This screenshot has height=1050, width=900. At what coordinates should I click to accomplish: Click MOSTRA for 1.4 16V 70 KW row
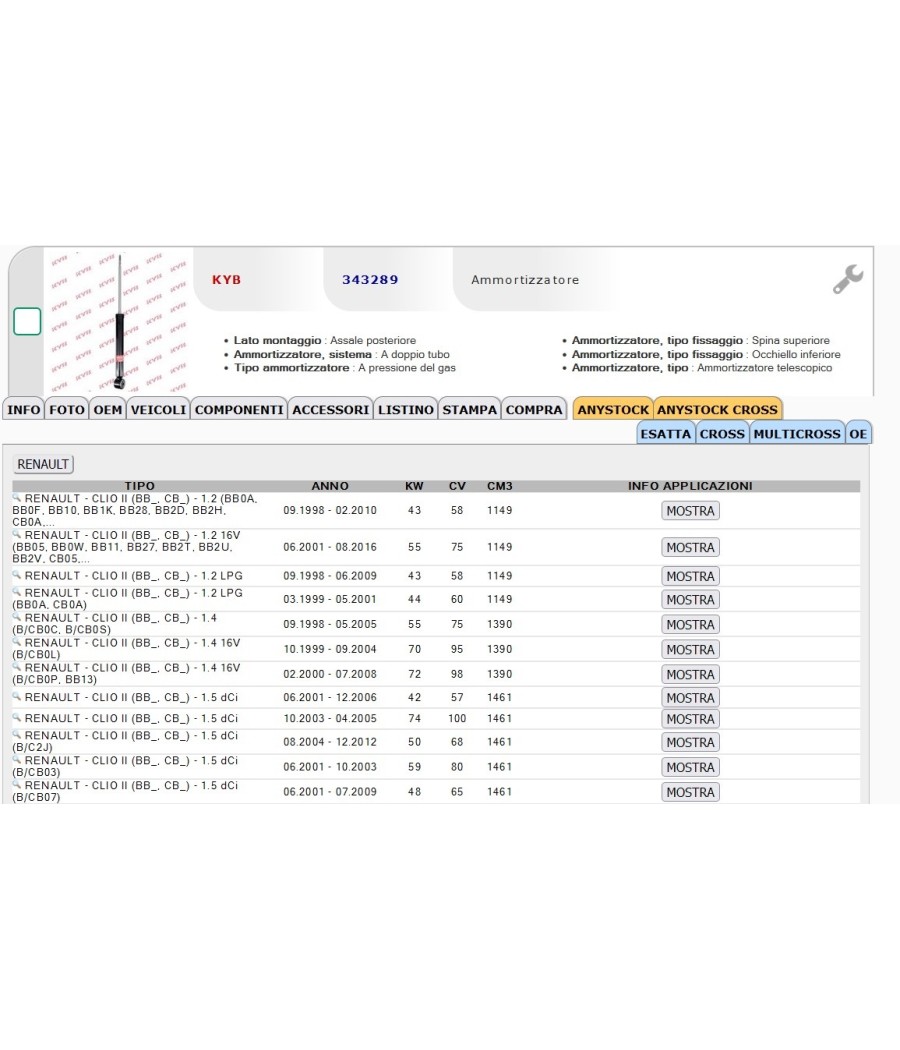(x=690, y=649)
